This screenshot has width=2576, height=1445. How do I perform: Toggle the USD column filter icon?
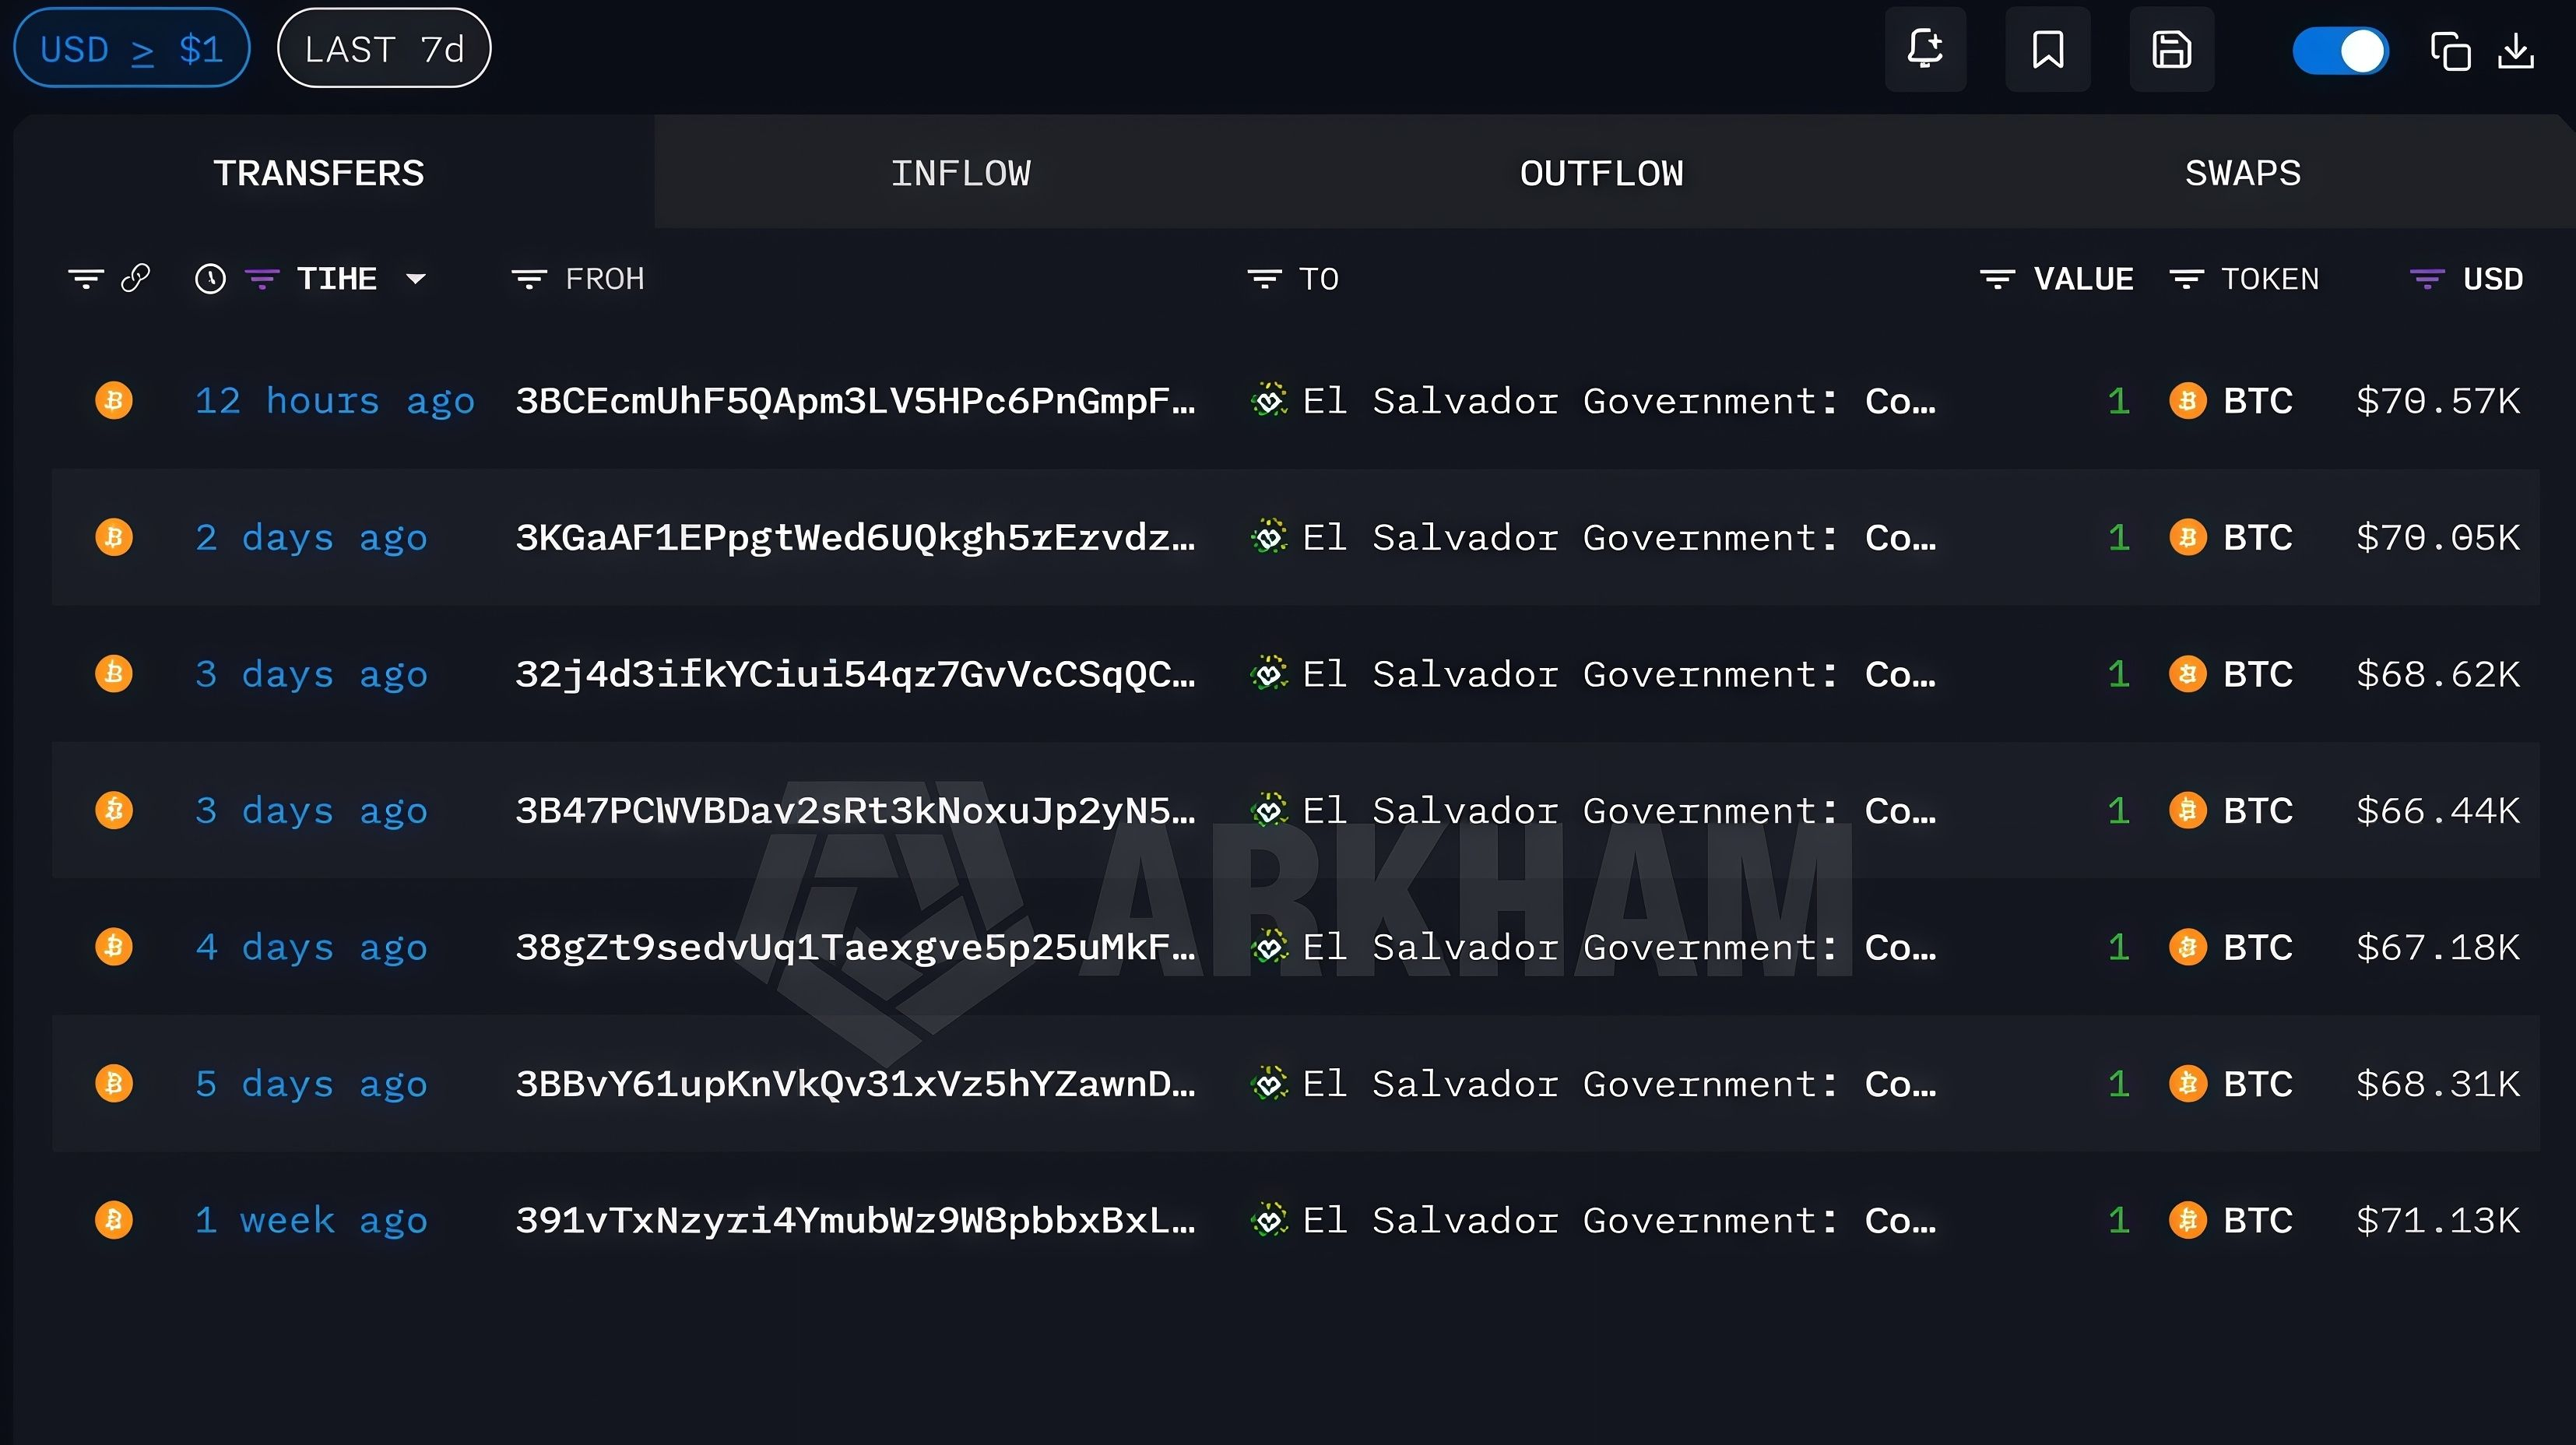pos(2427,279)
